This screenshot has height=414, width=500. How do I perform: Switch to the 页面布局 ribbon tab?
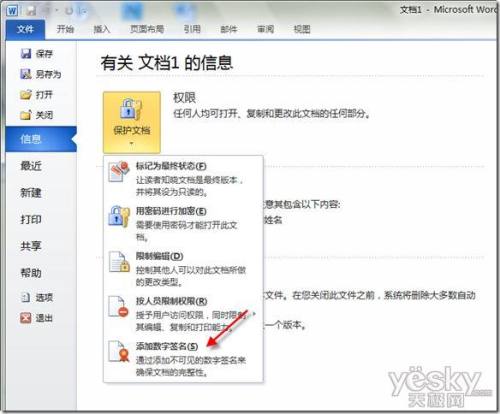pyautogui.click(x=147, y=29)
